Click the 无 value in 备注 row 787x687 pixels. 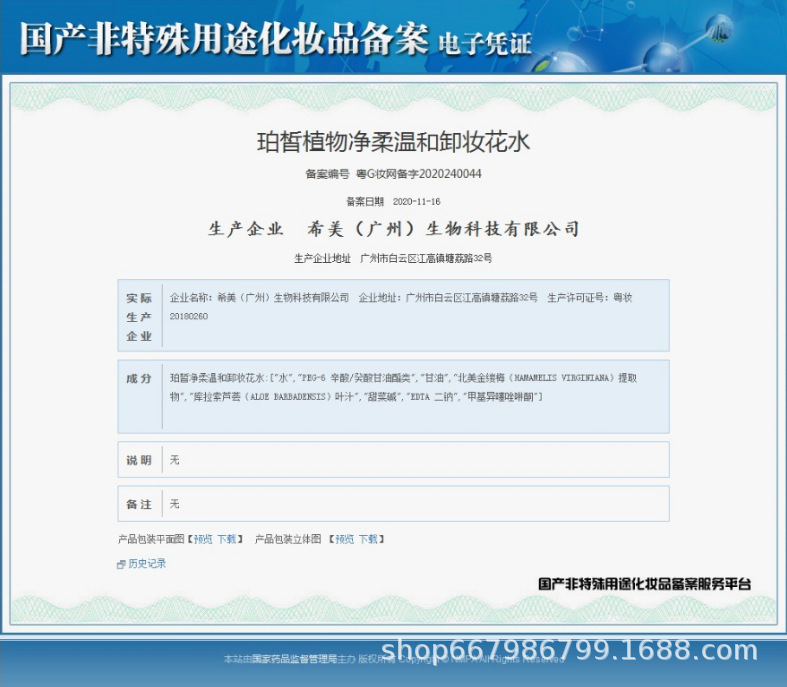coord(175,504)
